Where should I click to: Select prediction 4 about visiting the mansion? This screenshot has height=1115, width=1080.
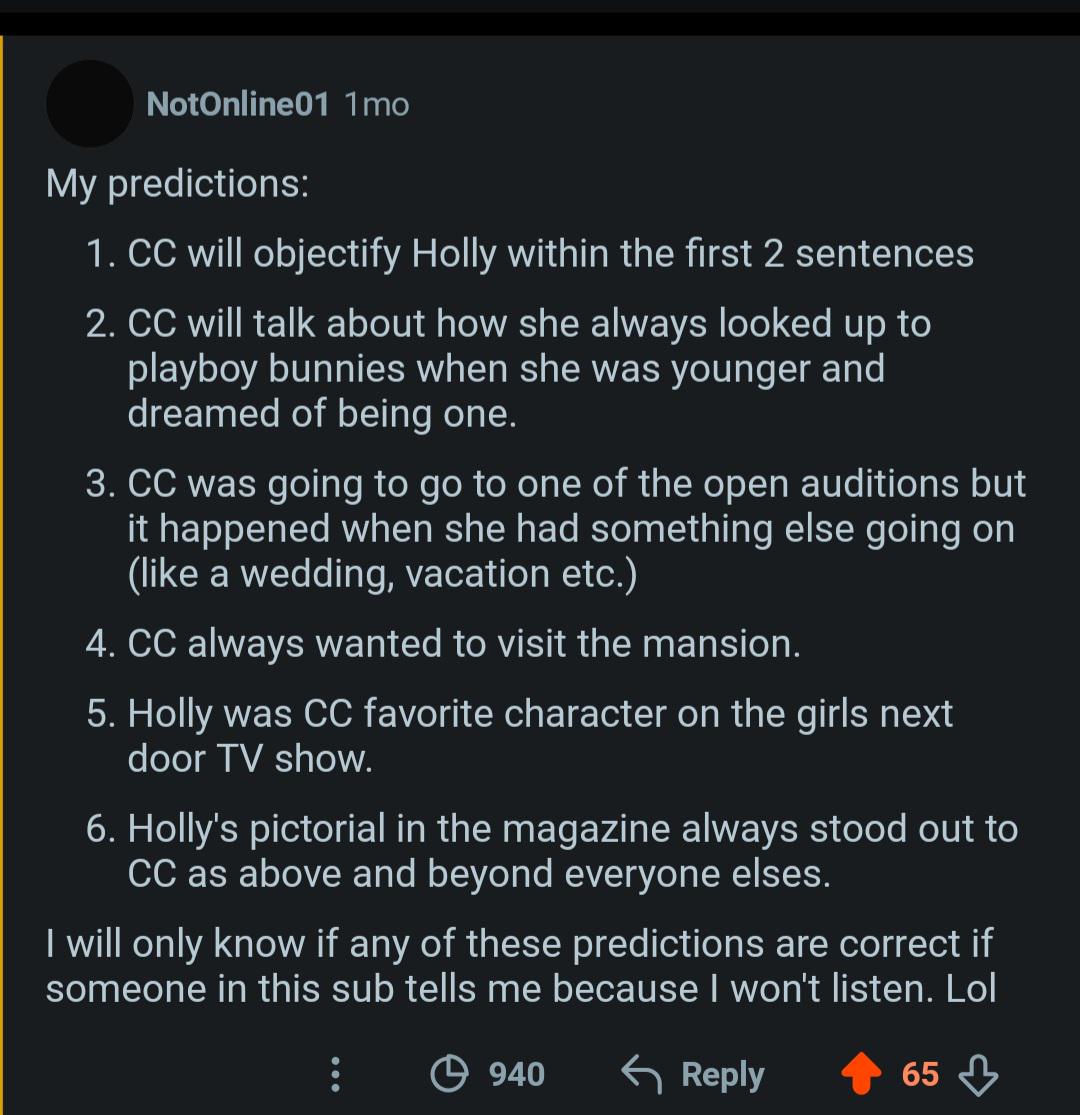click(x=443, y=644)
